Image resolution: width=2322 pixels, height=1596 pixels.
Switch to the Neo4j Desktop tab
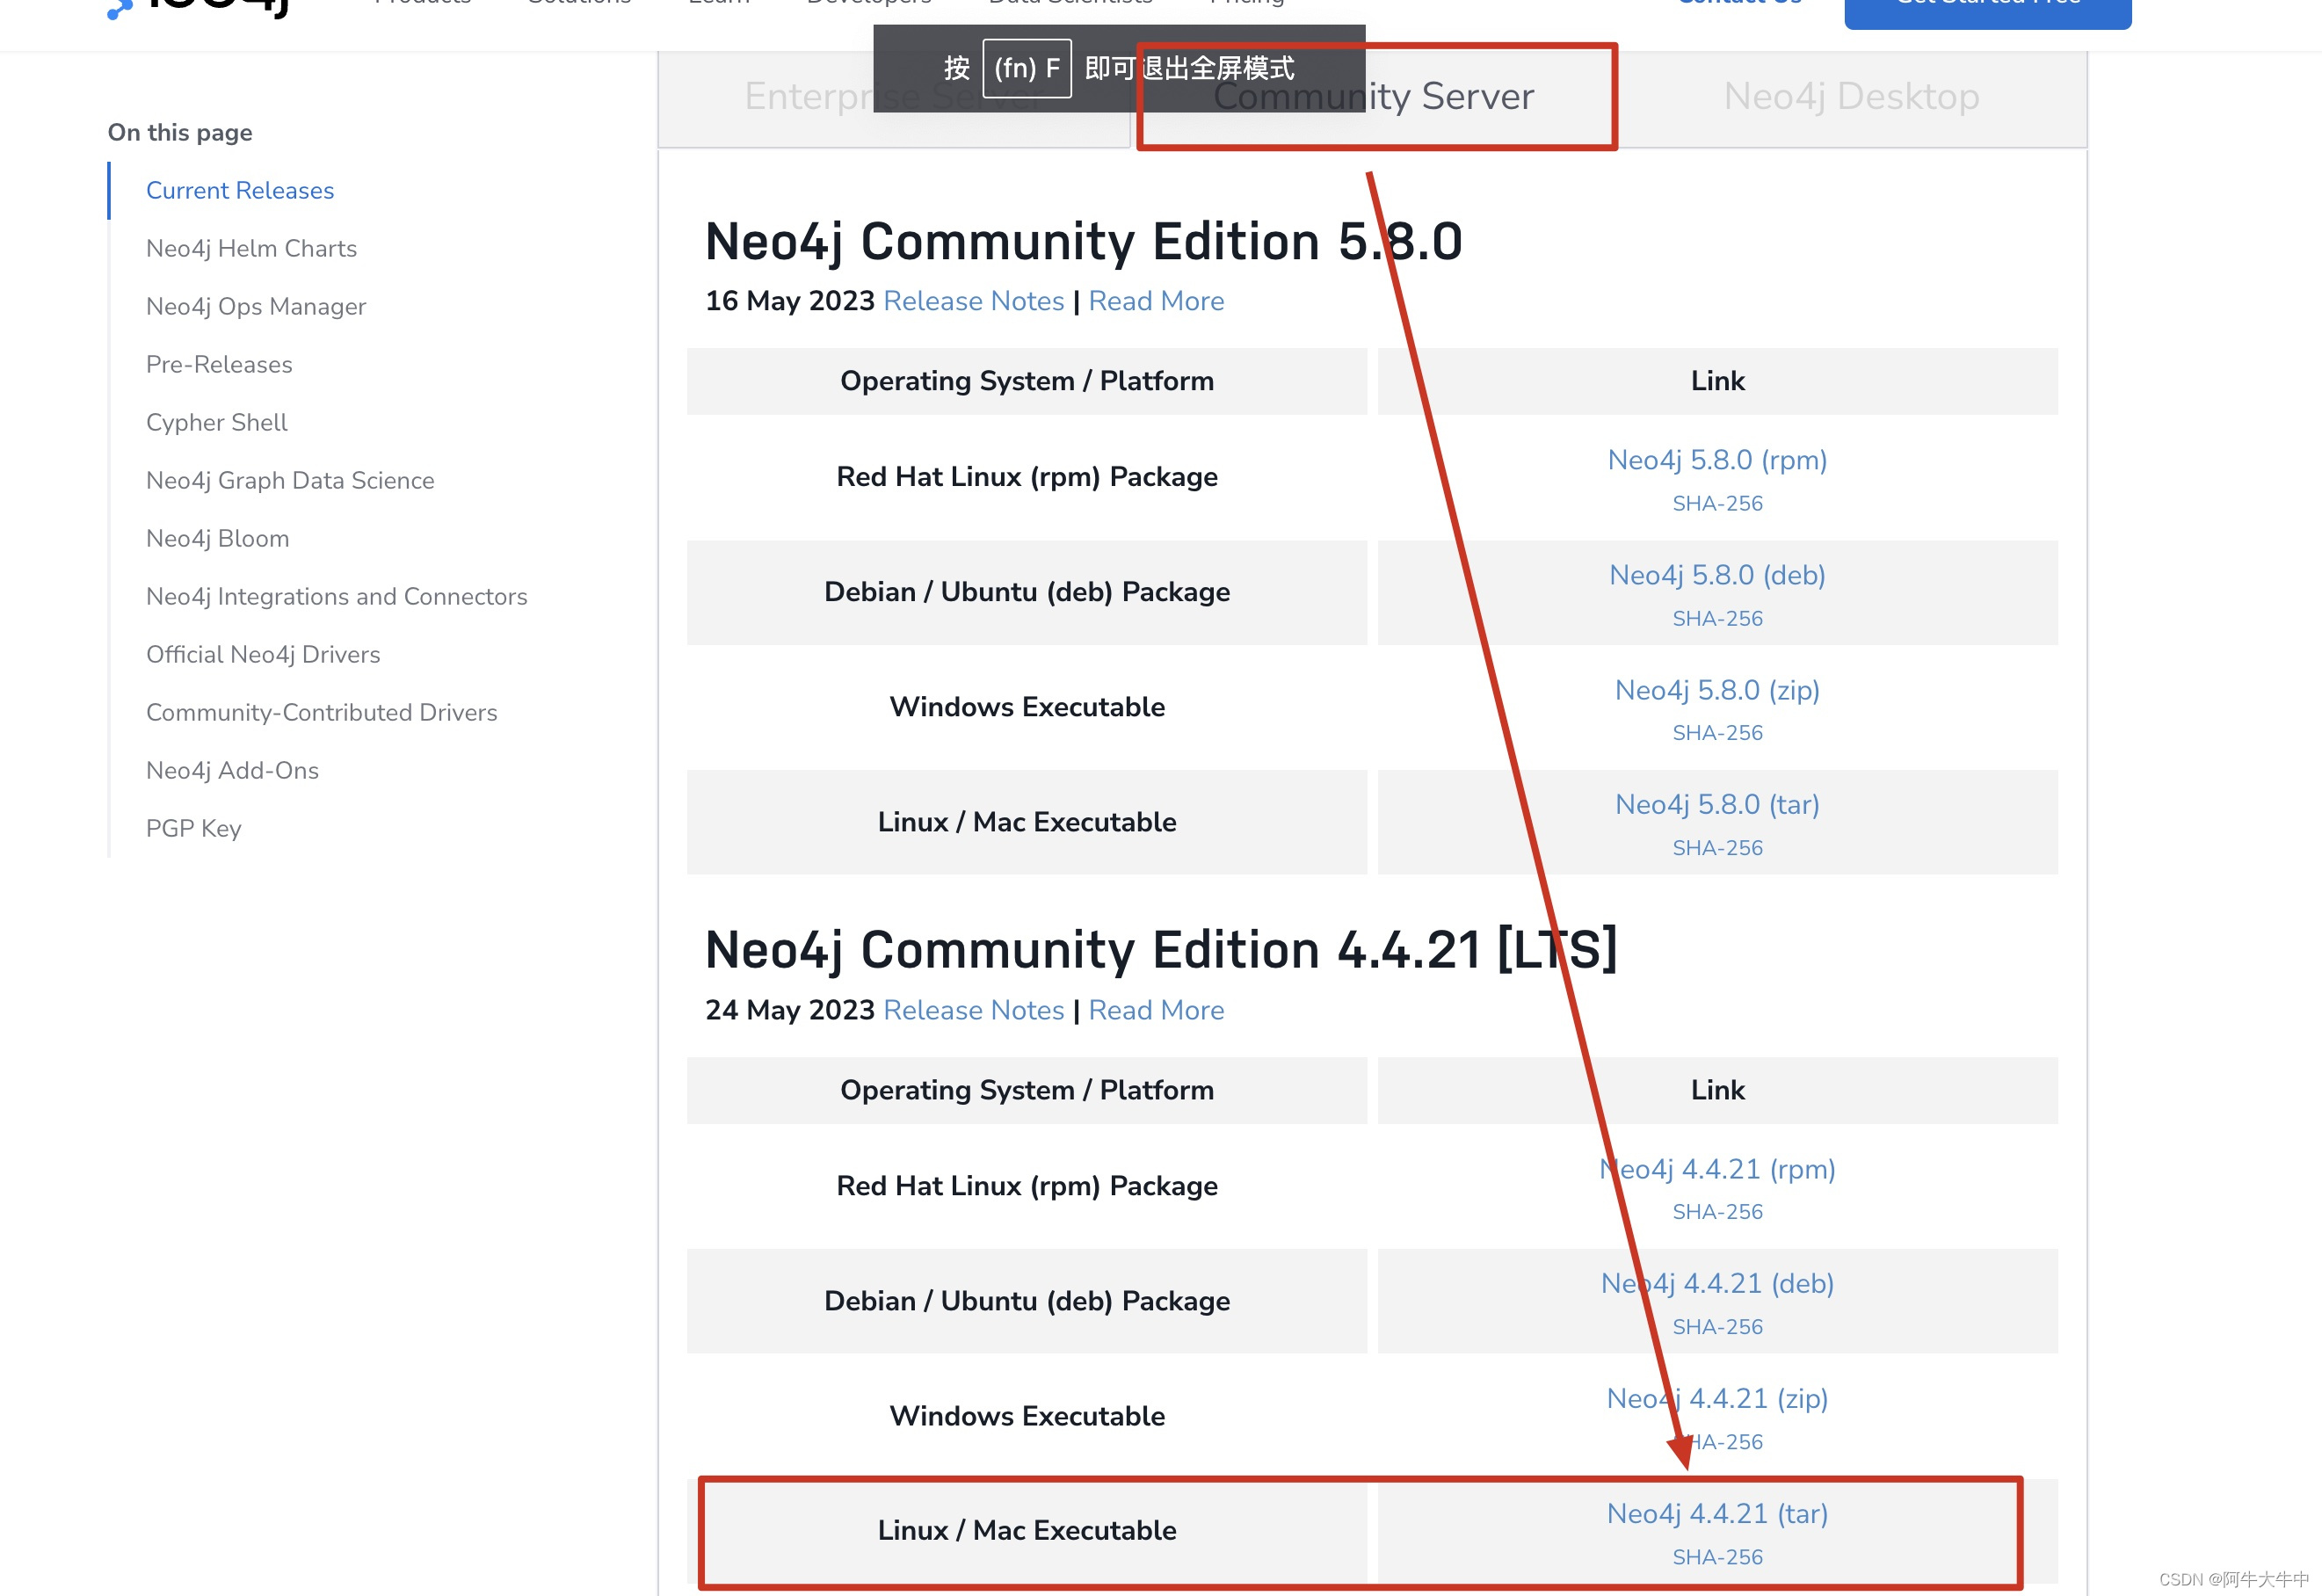[x=1851, y=96]
